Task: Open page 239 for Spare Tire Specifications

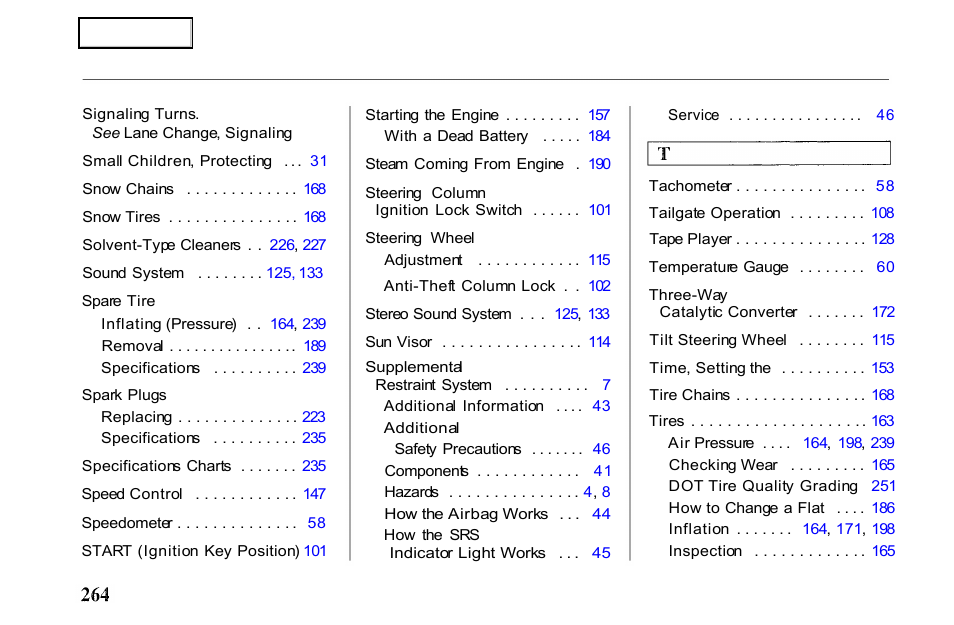Action: 314,368
